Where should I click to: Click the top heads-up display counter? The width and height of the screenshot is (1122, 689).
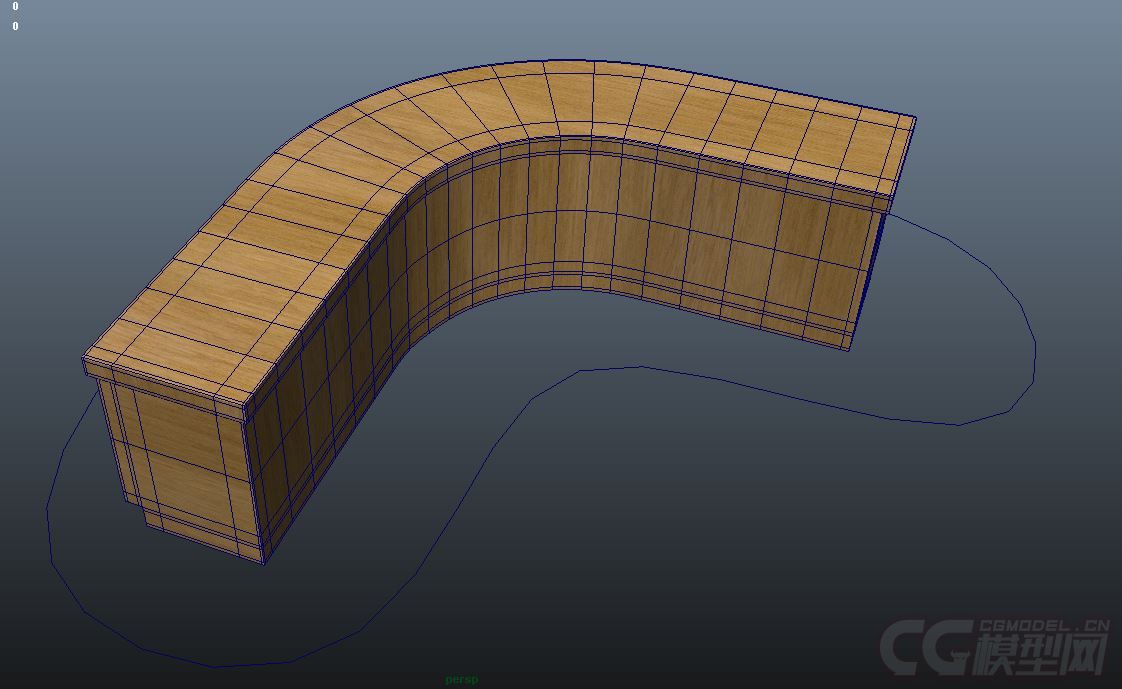tap(14, 8)
